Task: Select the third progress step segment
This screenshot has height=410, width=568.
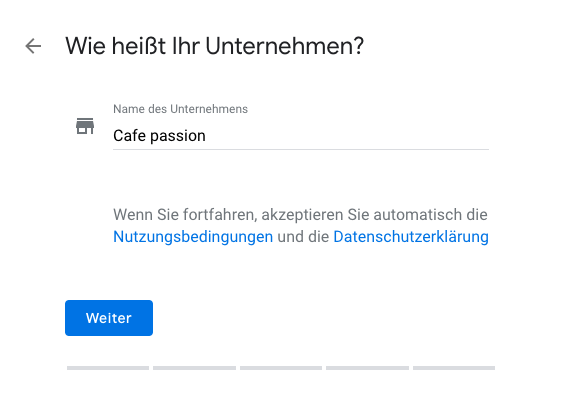Action: coord(281,368)
